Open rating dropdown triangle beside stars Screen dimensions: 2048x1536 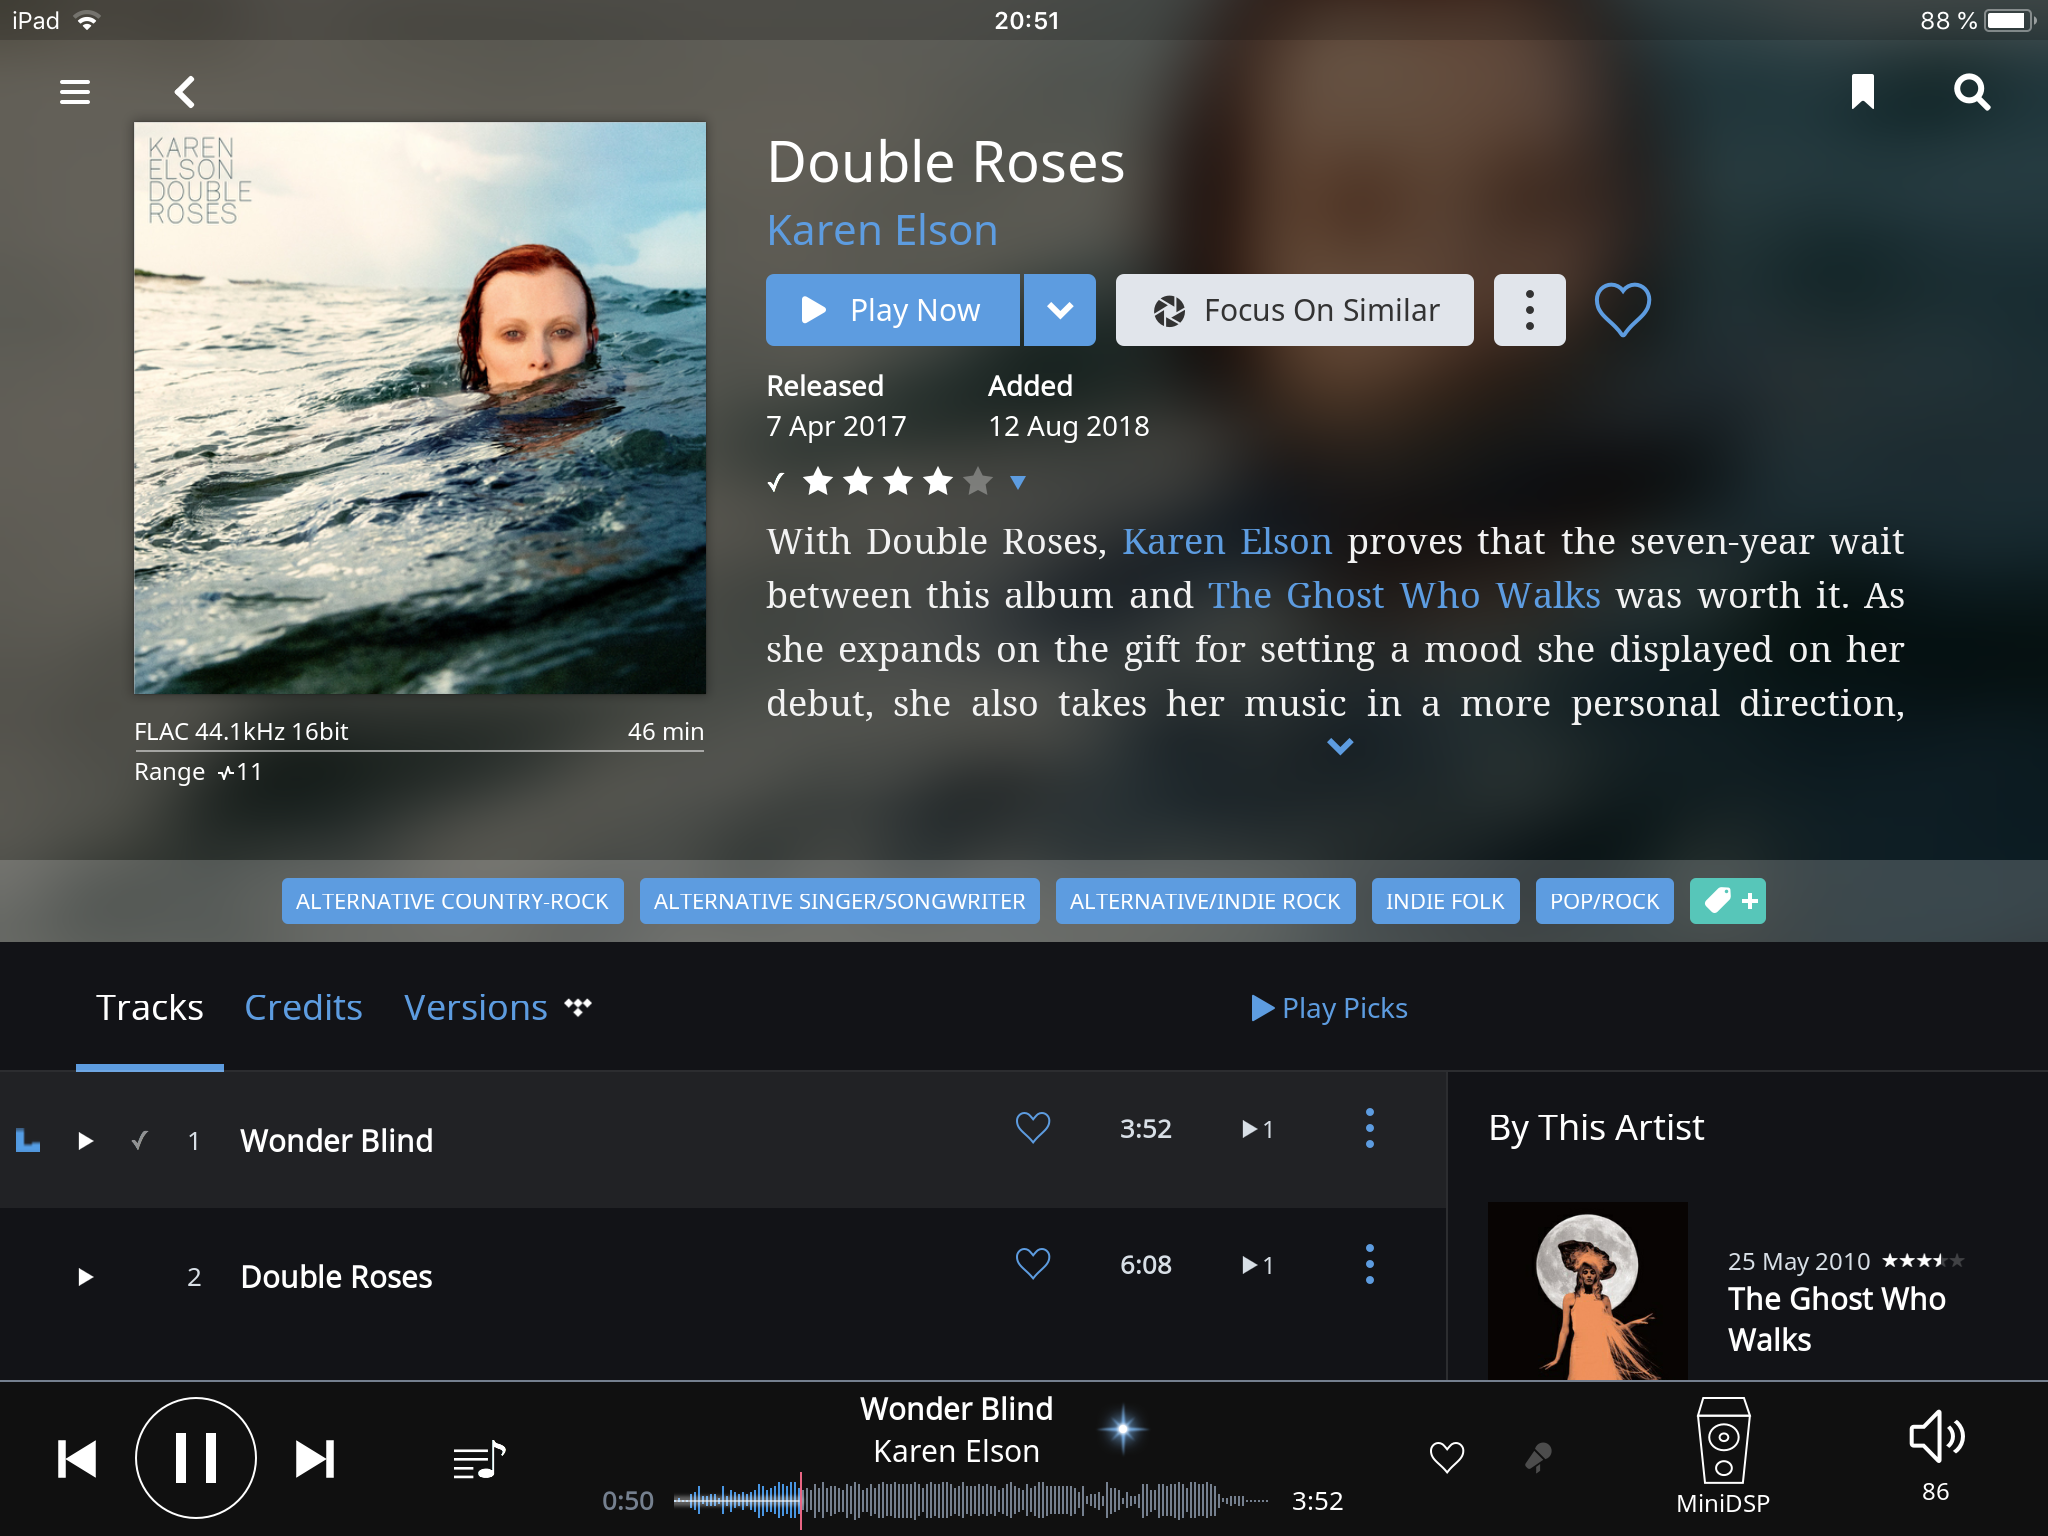click(x=1018, y=483)
